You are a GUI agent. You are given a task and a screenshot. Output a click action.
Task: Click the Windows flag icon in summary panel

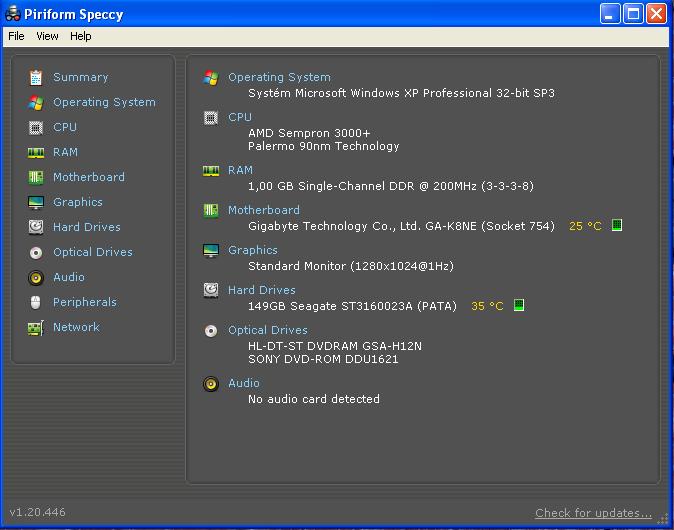click(x=211, y=78)
